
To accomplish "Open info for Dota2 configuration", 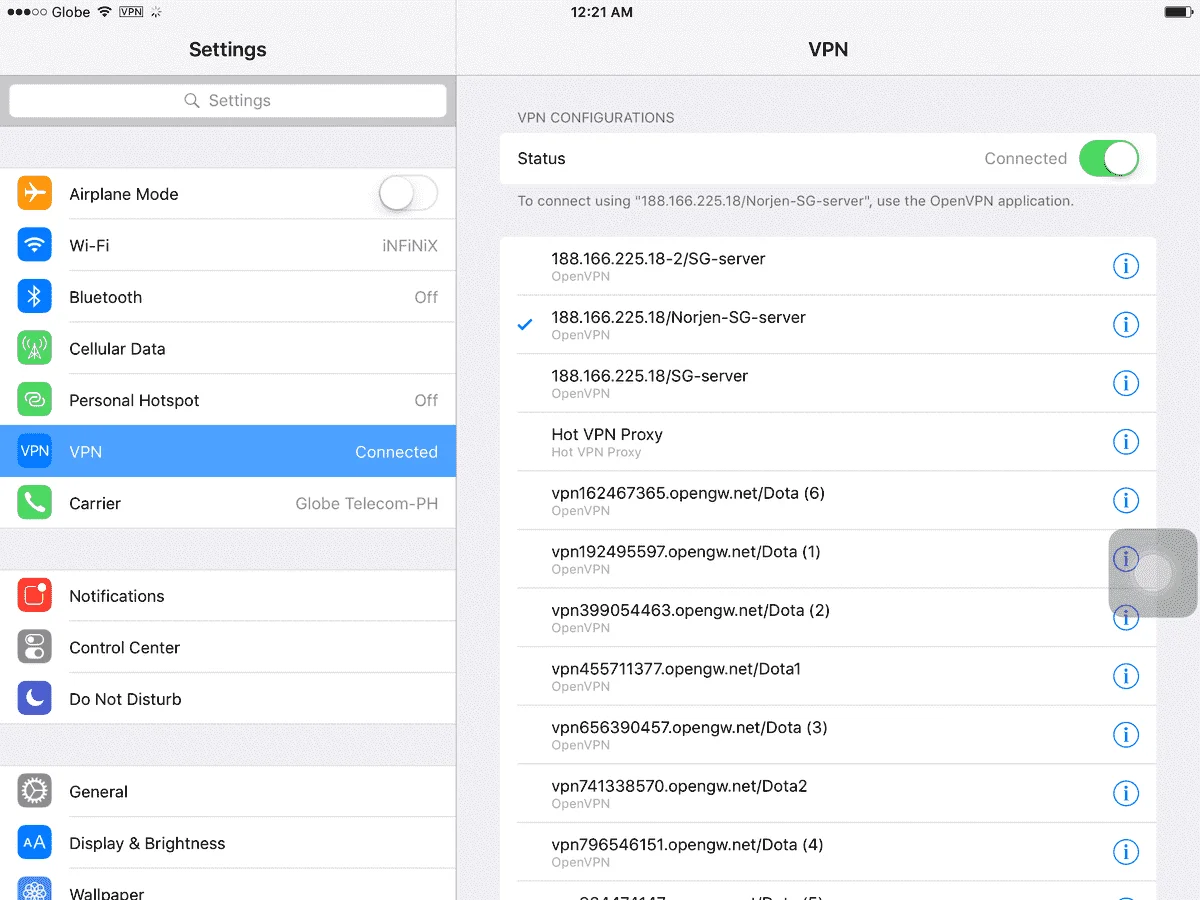I will point(1126,793).
